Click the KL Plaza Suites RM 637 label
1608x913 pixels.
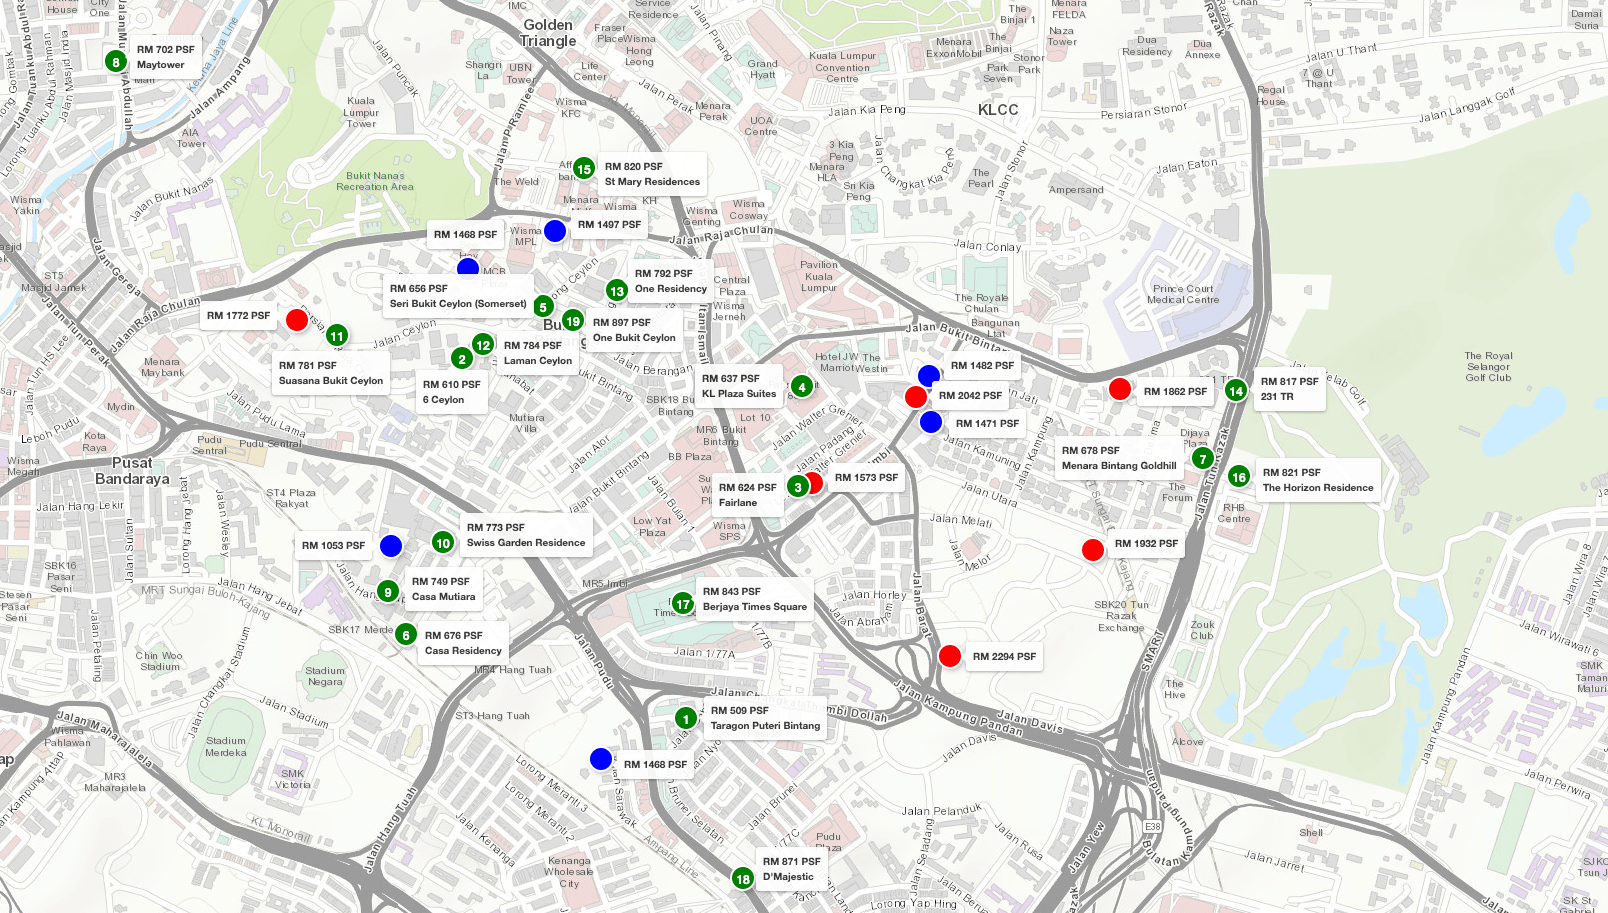pos(739,386)
